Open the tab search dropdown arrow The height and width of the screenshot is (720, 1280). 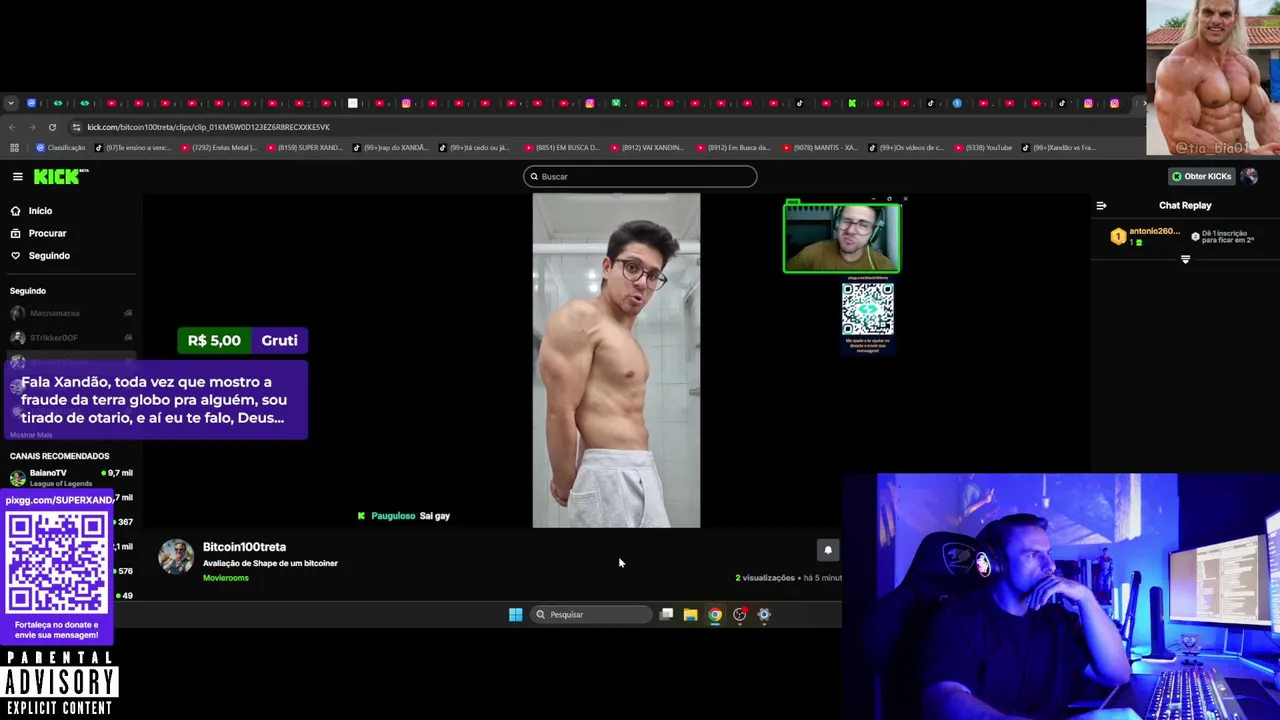coord(10,103)
